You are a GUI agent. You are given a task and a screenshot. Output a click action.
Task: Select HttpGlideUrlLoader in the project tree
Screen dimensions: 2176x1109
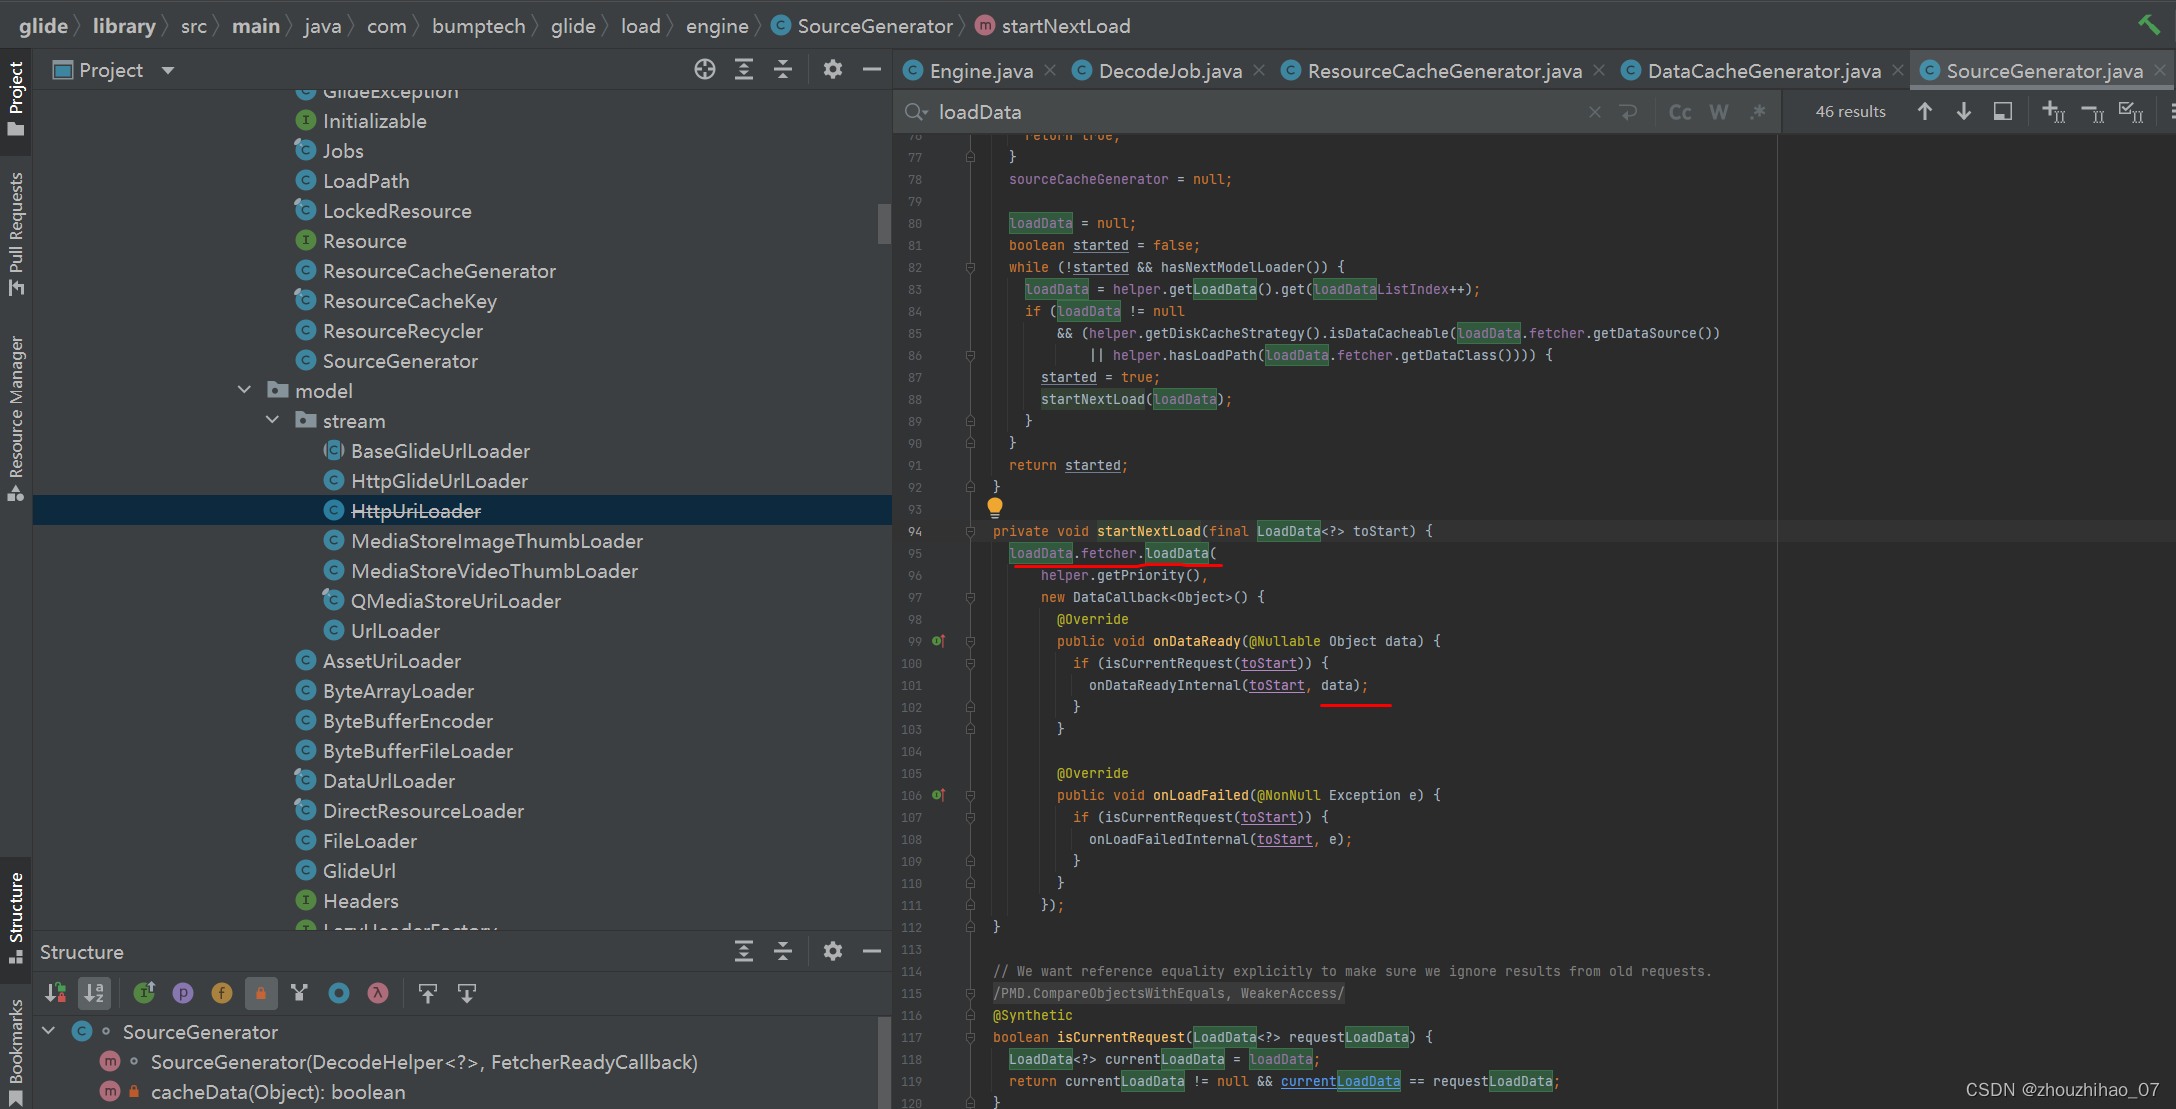pos(439,480)
